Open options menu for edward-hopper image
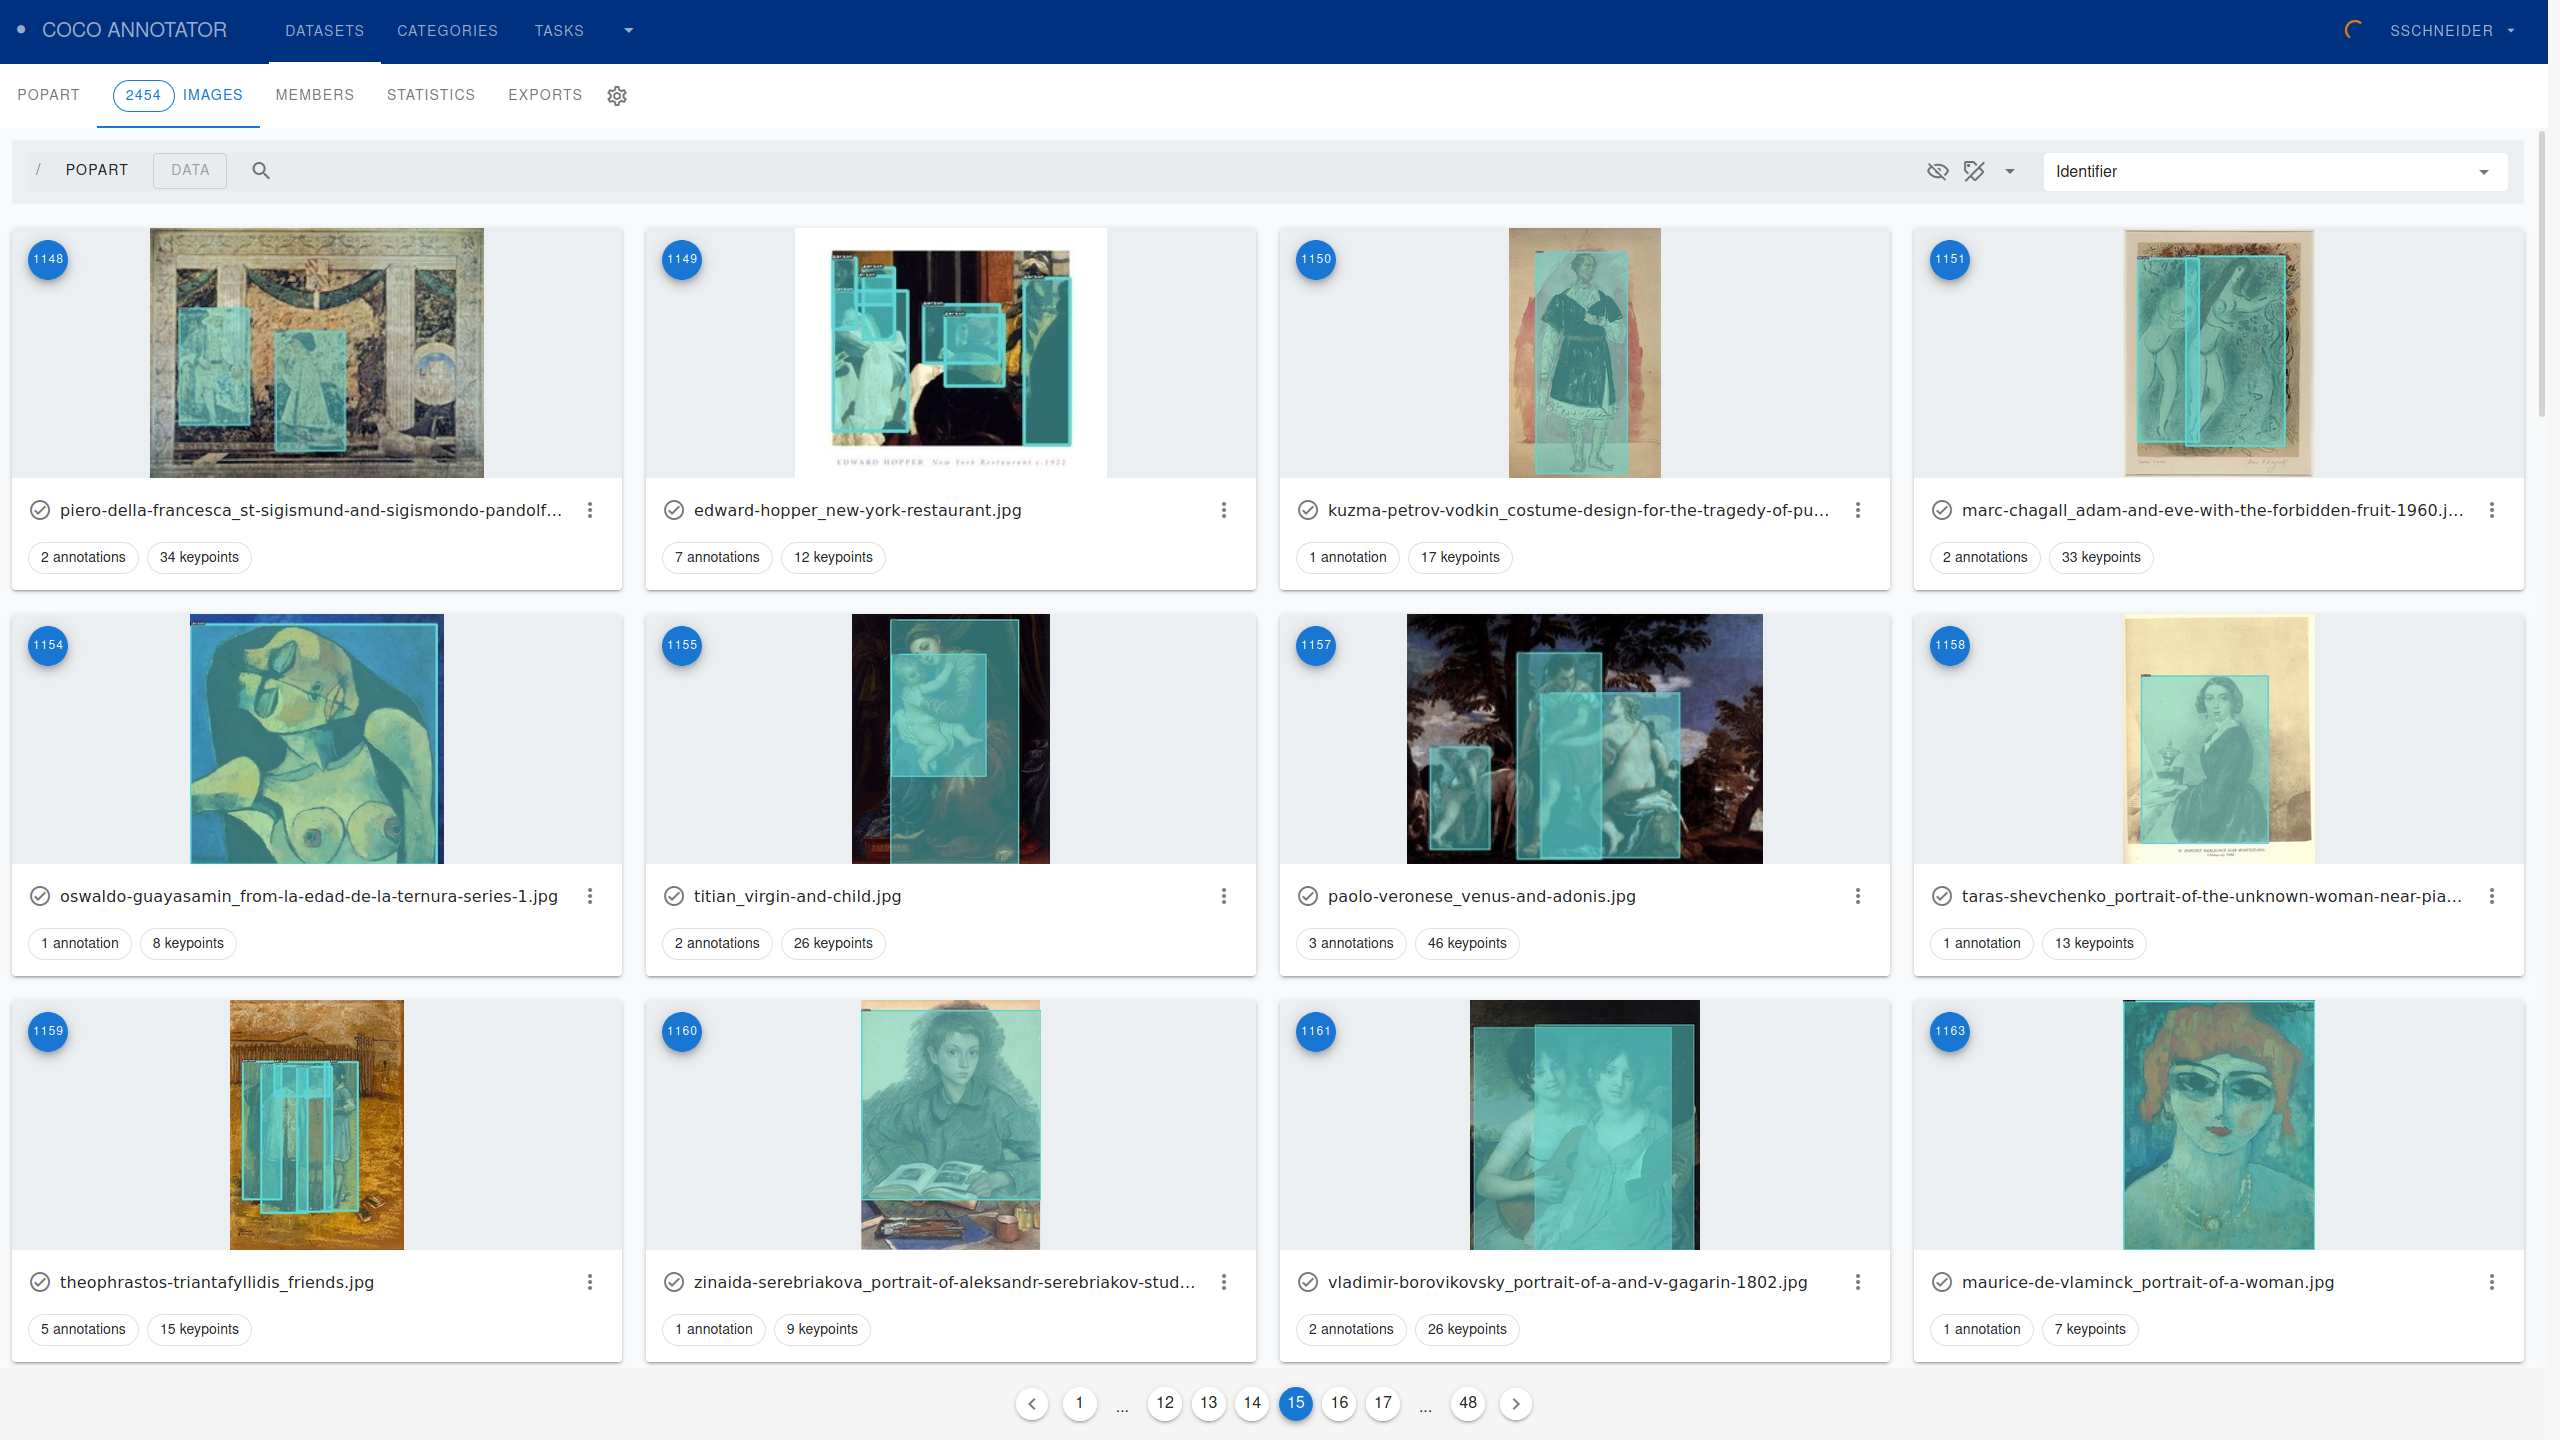This screenshot has height=1440, width=2560. pyautogui.click(x=1224, y=510)
